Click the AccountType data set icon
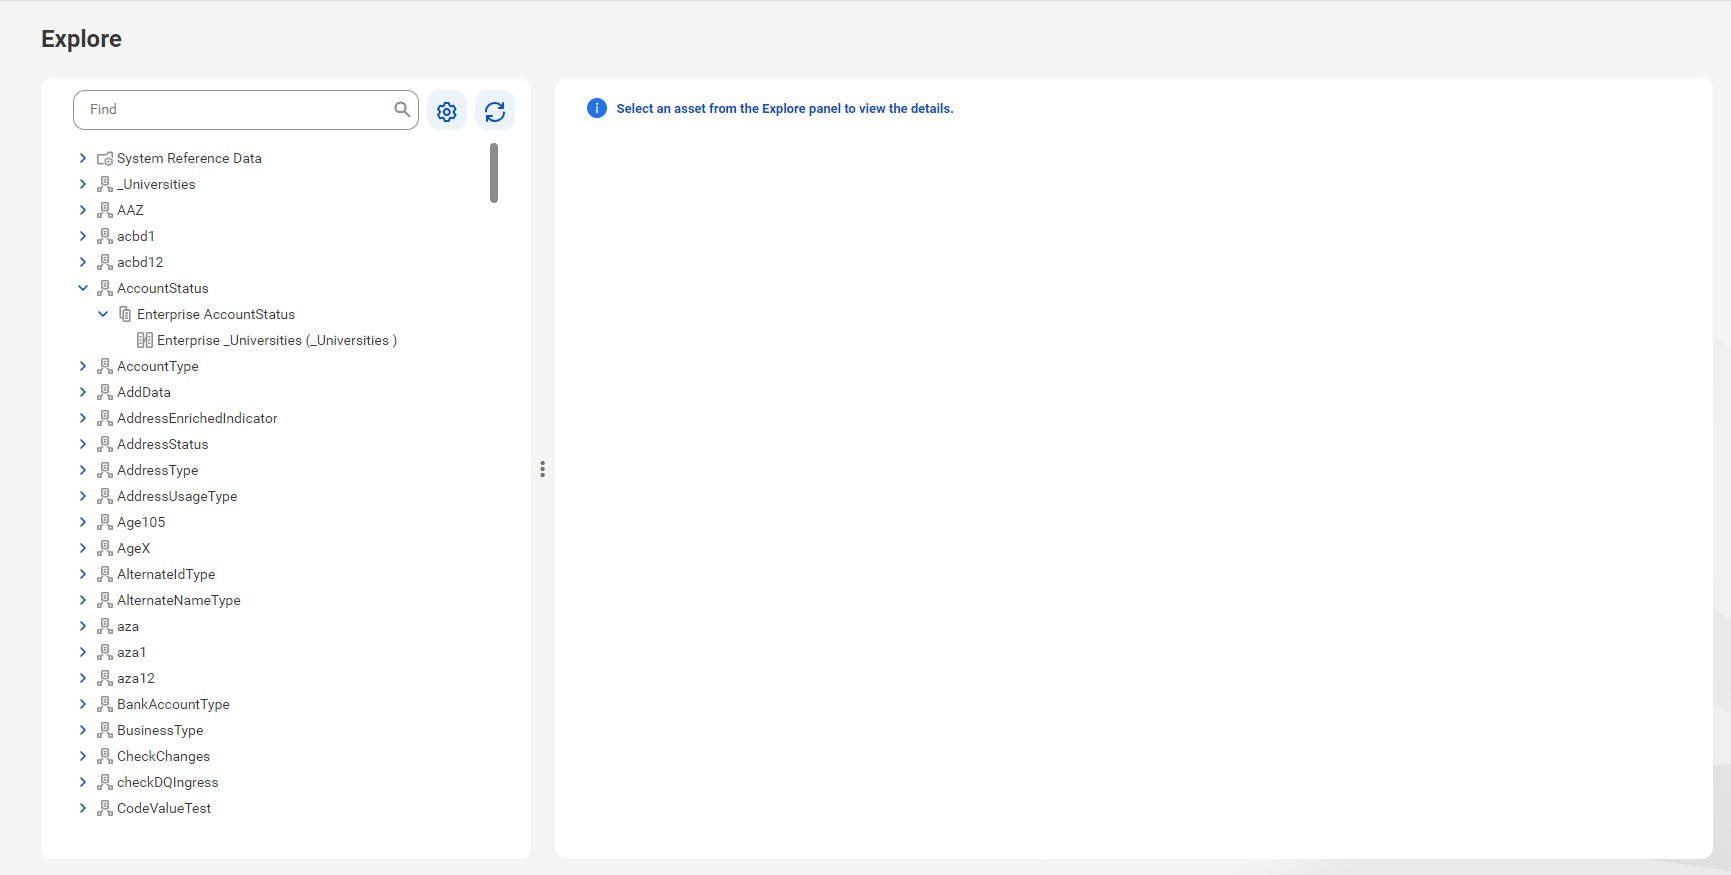The image size is (1731, 875). click(x=105, y=366)
